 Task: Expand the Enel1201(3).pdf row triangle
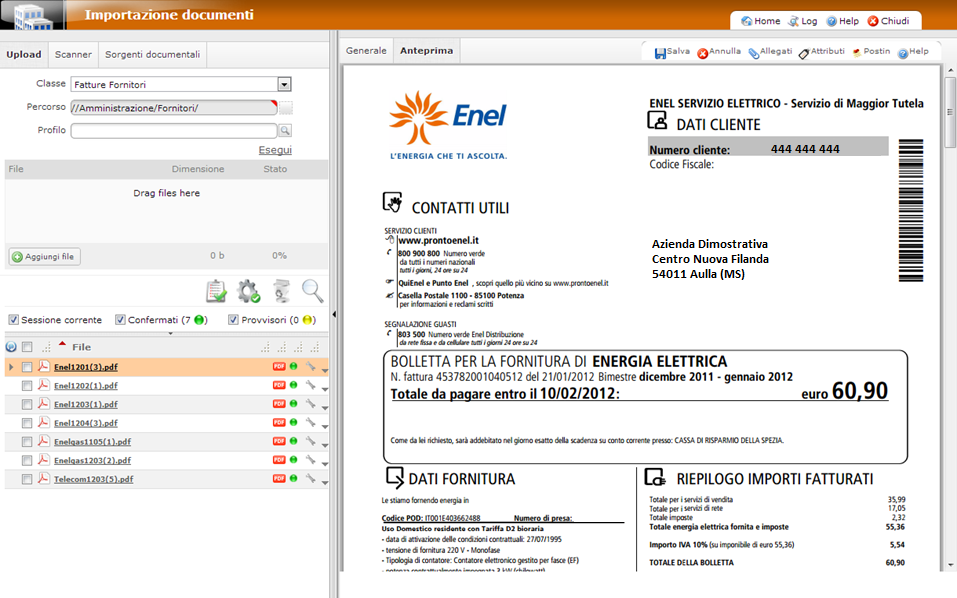pyautogui.click(x=11, y=367)
